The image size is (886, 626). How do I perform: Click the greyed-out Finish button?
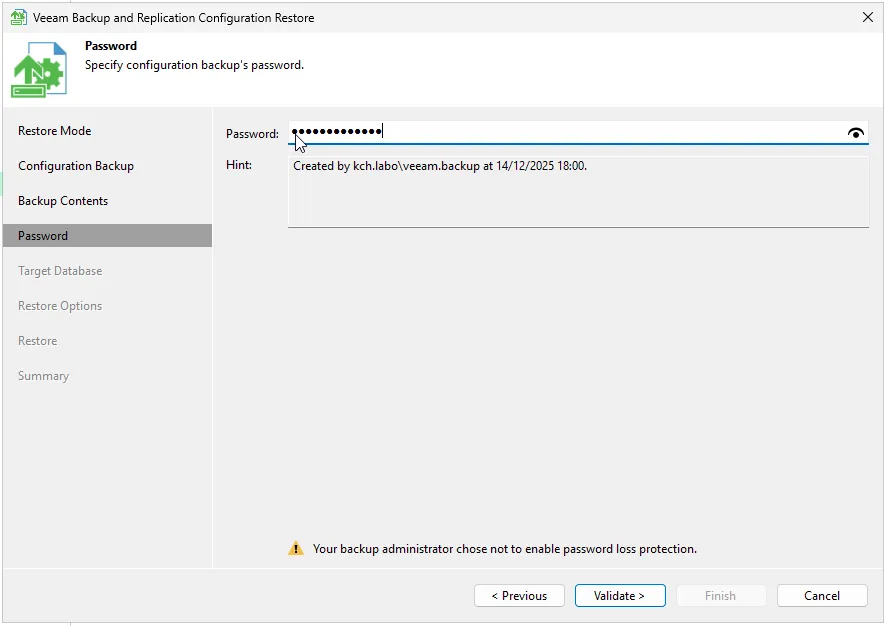coord(720,596)
